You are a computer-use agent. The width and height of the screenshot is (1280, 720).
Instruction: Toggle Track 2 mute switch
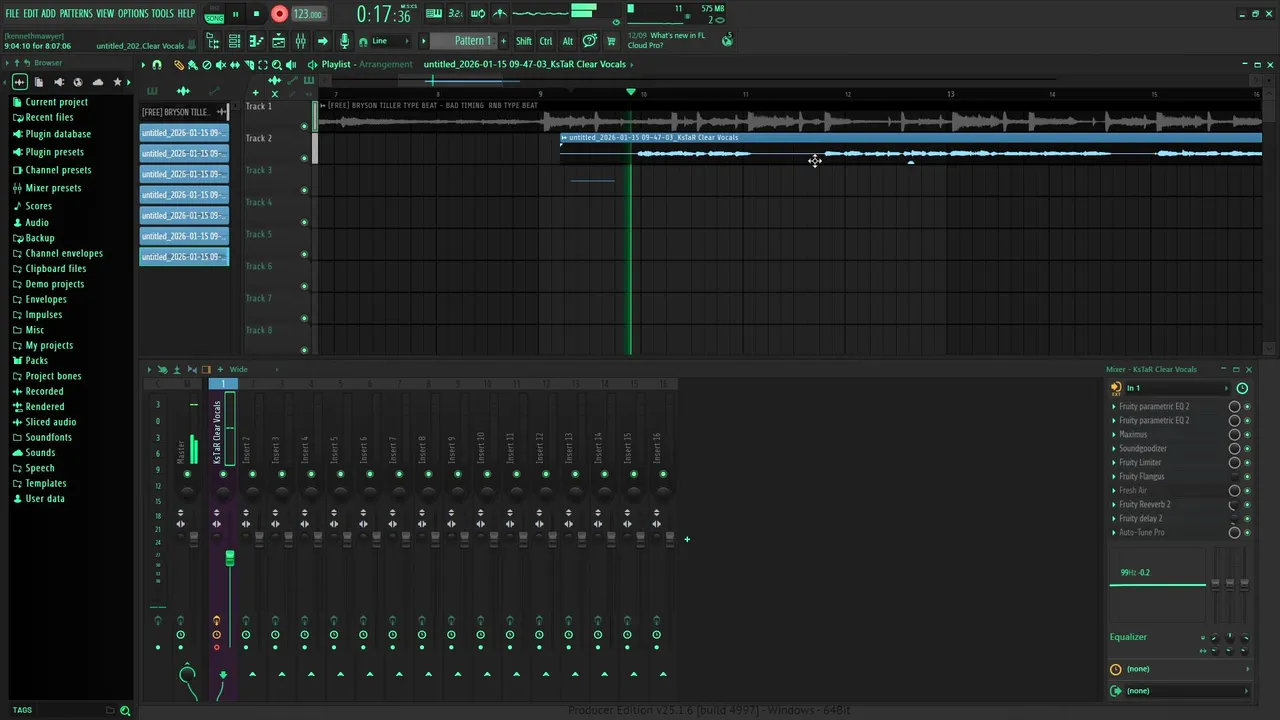304,158
